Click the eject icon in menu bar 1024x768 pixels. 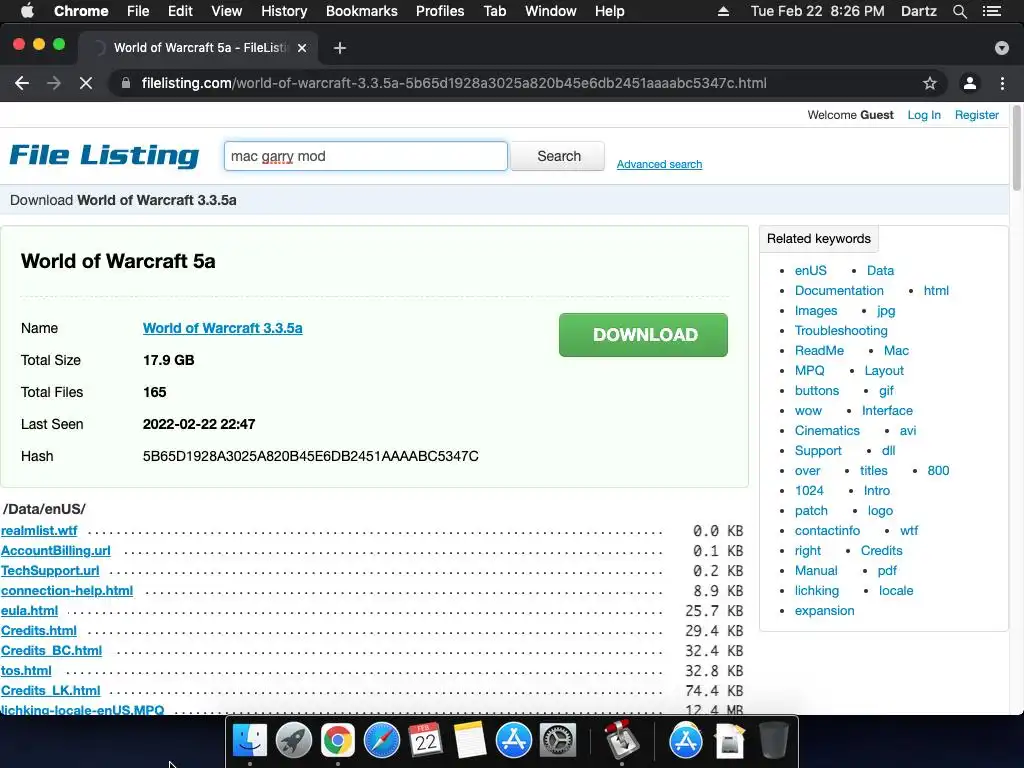click(x=723, y=11)
